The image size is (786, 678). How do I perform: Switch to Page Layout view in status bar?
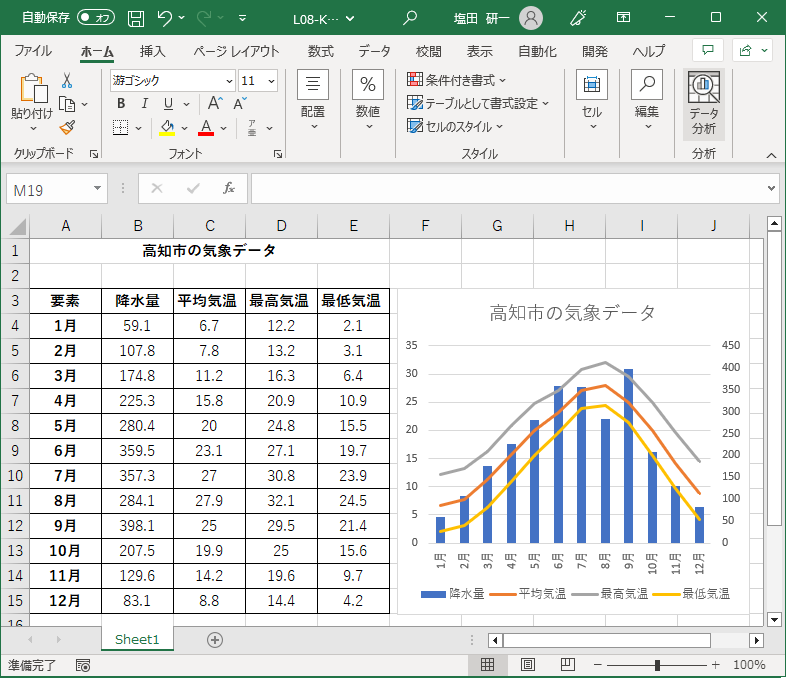coord(528,665)
